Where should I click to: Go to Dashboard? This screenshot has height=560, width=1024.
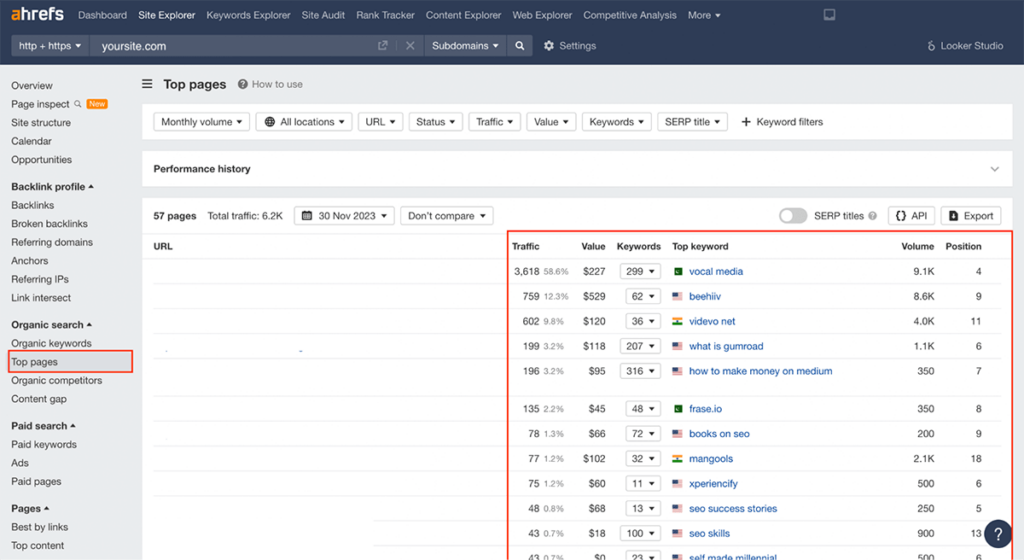pos(103,15)
